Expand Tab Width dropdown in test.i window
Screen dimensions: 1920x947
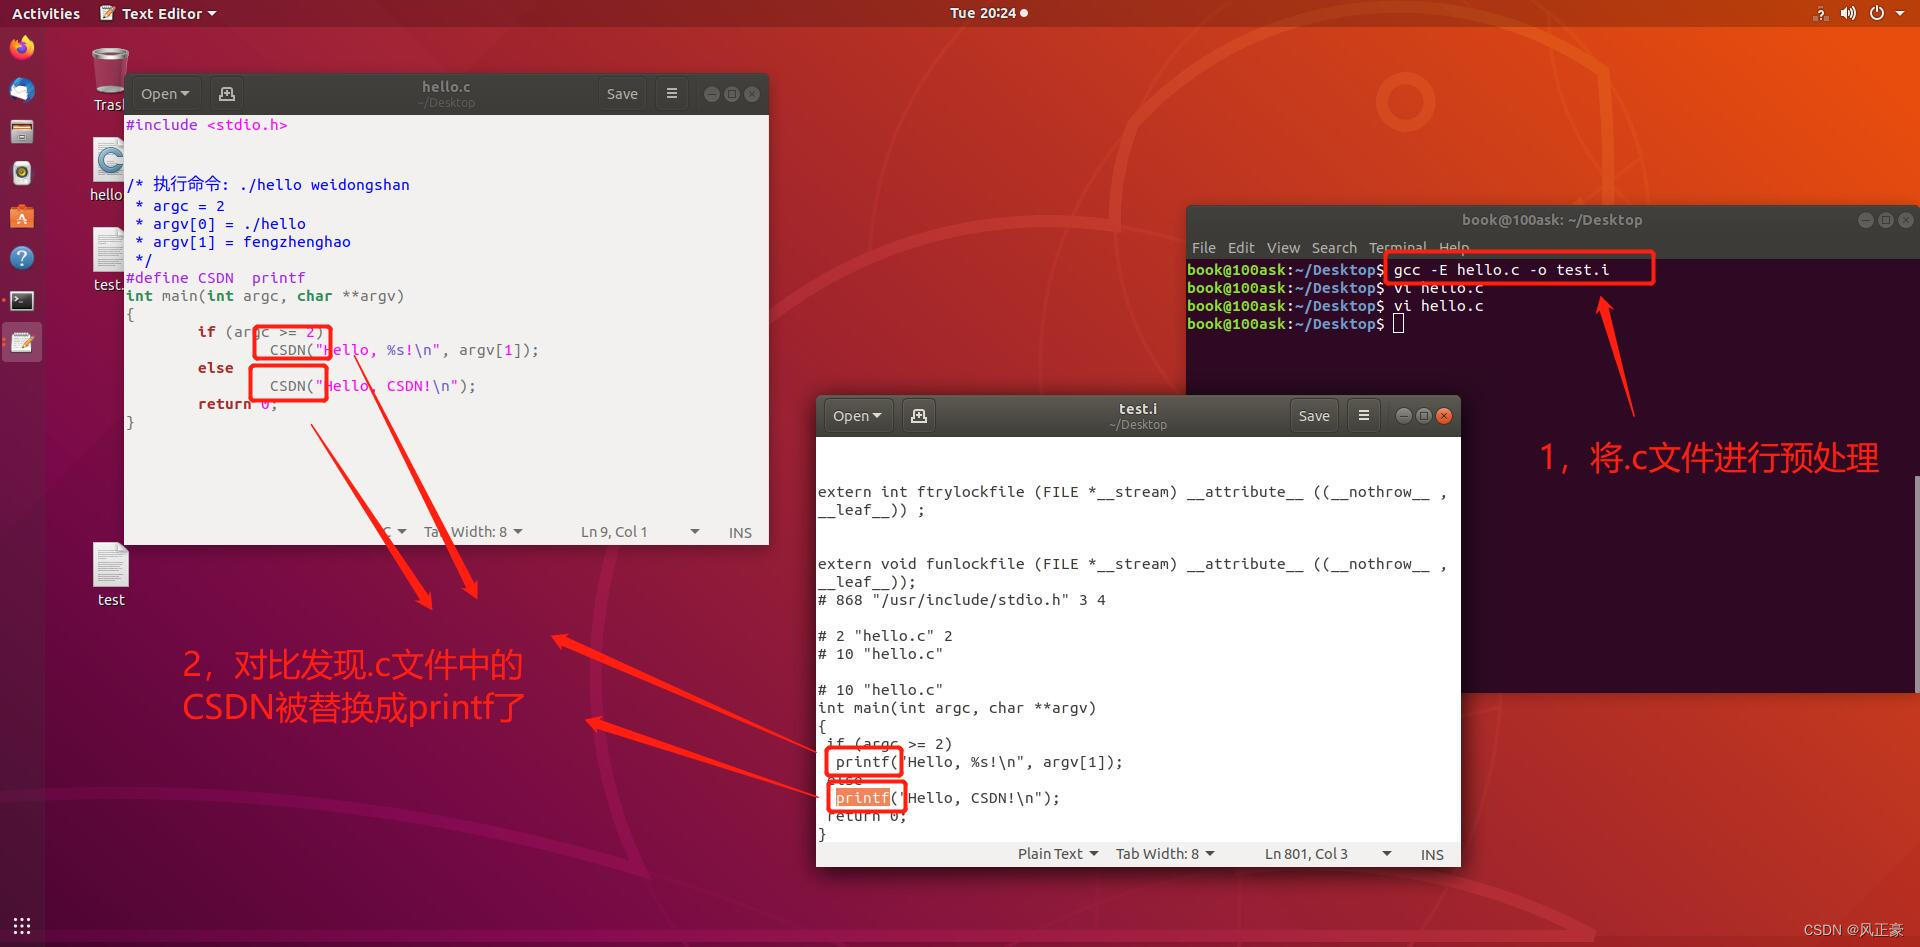pos(1165,854)
